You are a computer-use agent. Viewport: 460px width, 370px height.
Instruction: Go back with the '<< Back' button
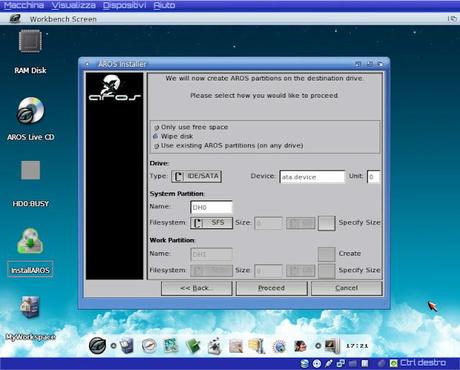point(197,288)
